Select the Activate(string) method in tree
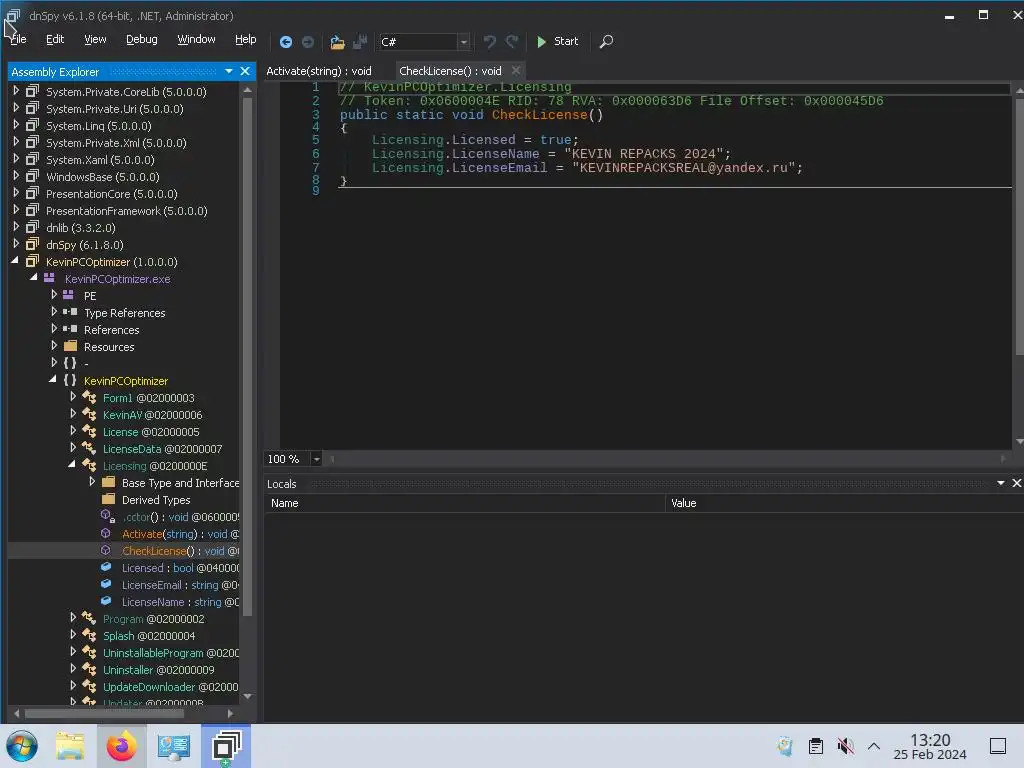The image size is (1024, 768). (x=180, y=534)
